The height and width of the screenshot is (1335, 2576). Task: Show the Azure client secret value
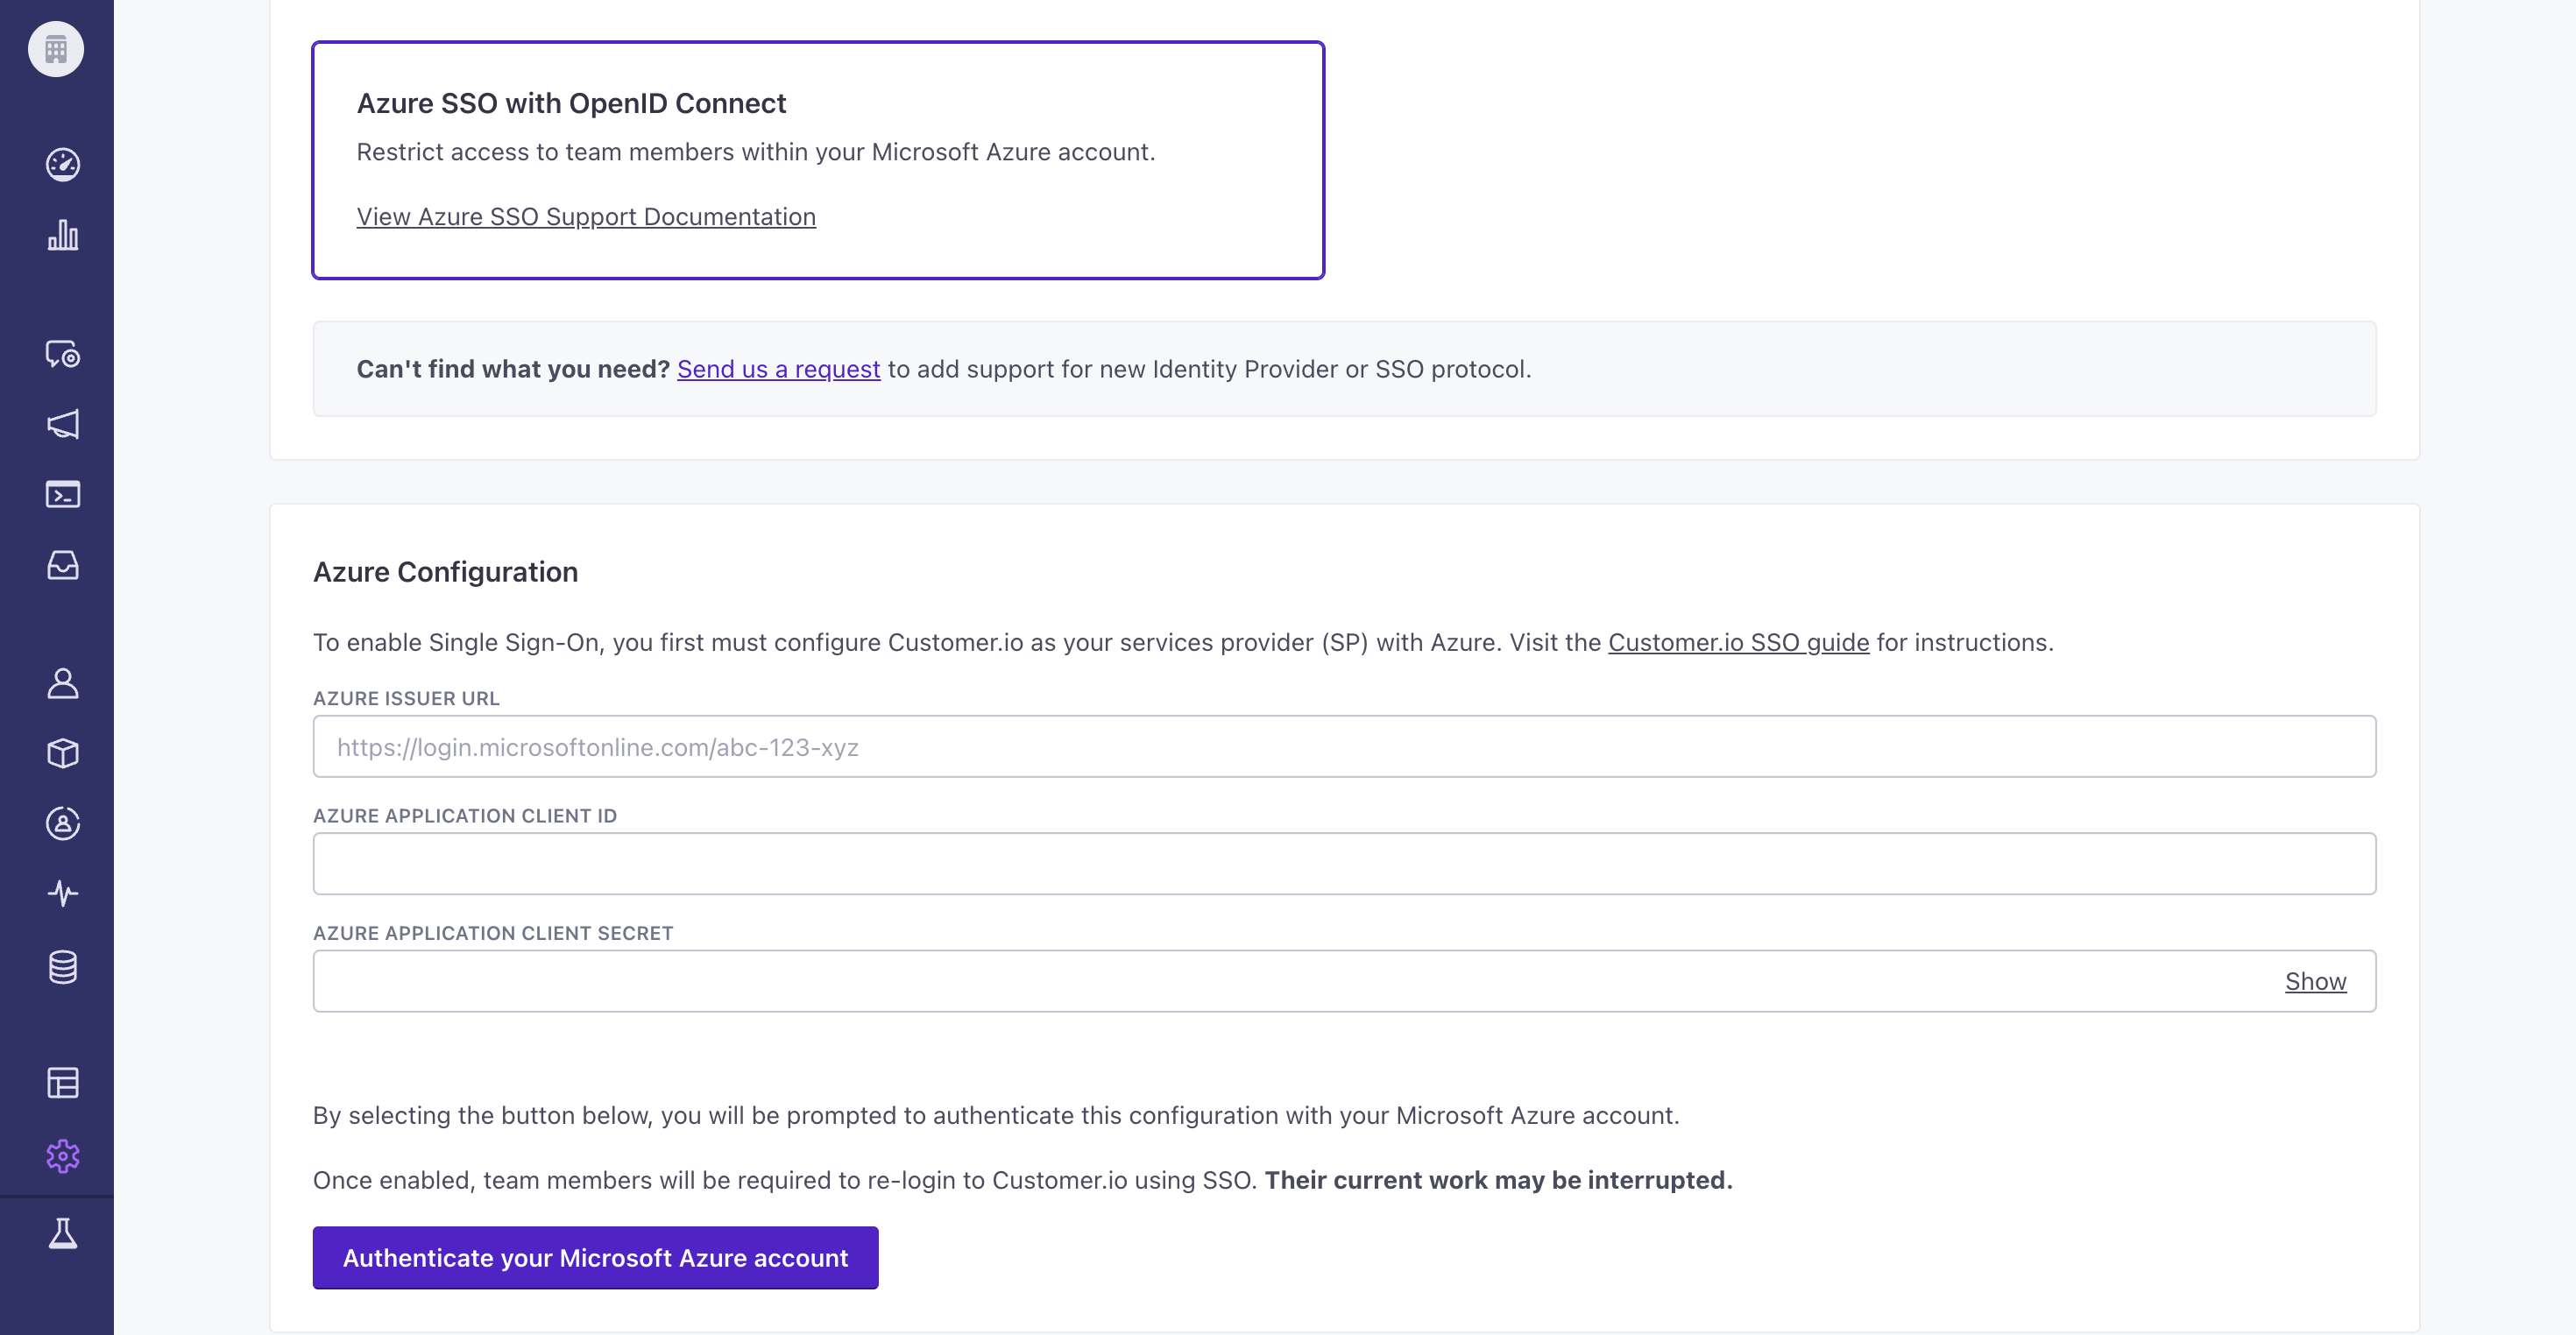coord(2315,981)
